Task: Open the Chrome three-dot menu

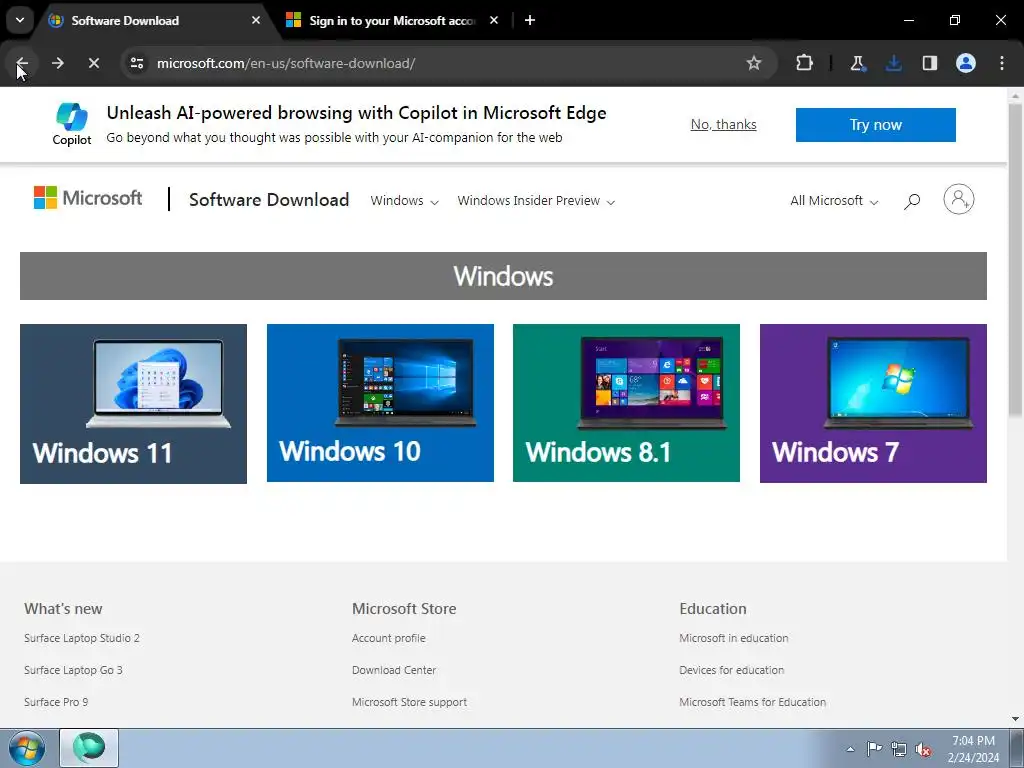Action: pyautogui.click(x=1002, y=63)
